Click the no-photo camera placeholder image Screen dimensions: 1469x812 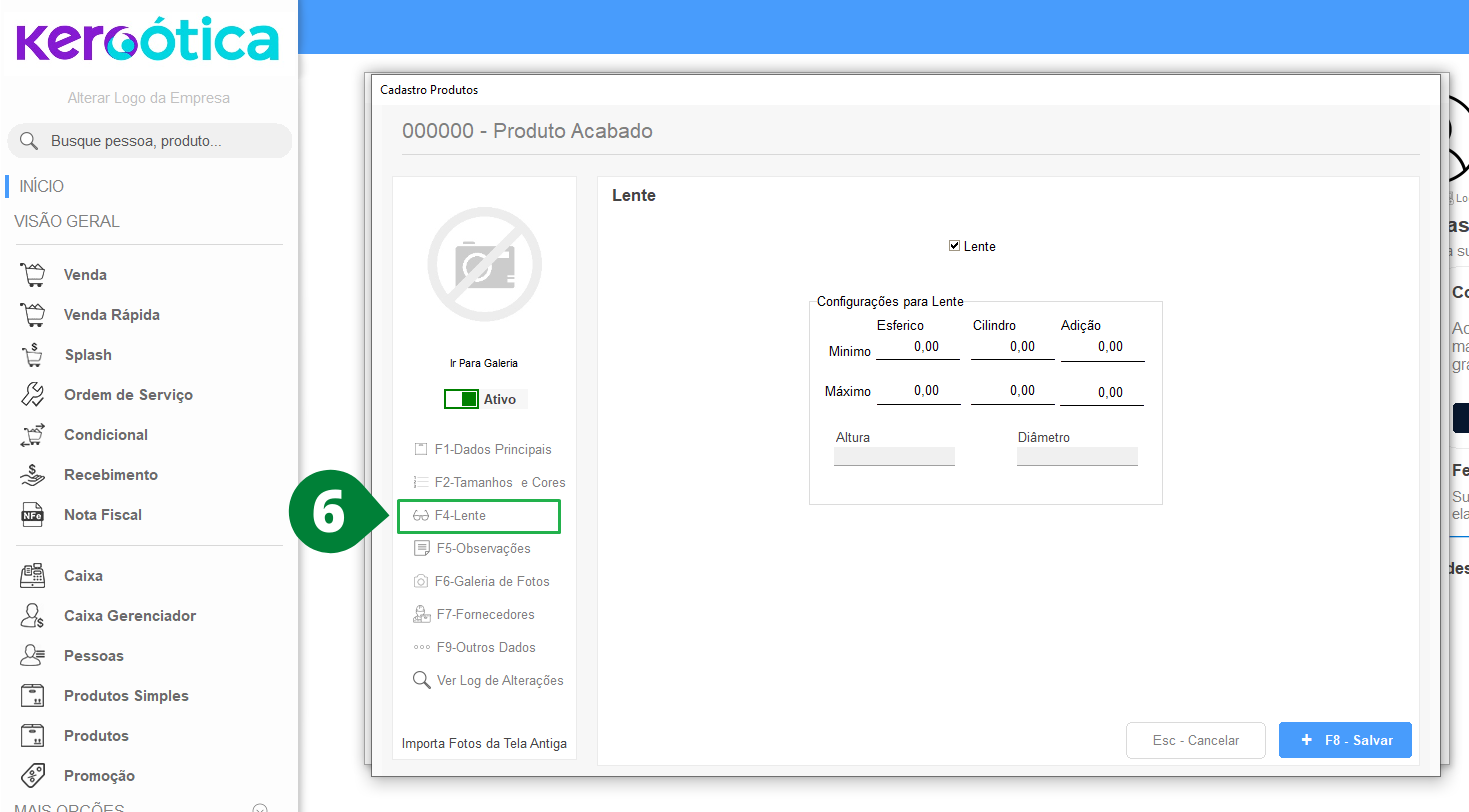tap(485, 264)
